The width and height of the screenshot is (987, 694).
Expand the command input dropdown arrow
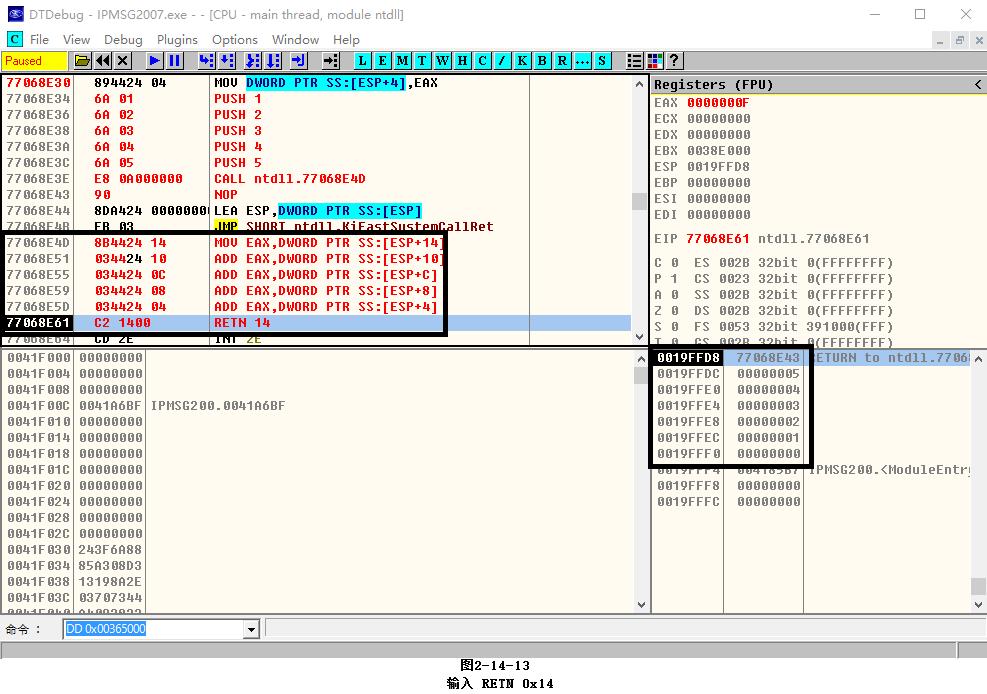251,629
